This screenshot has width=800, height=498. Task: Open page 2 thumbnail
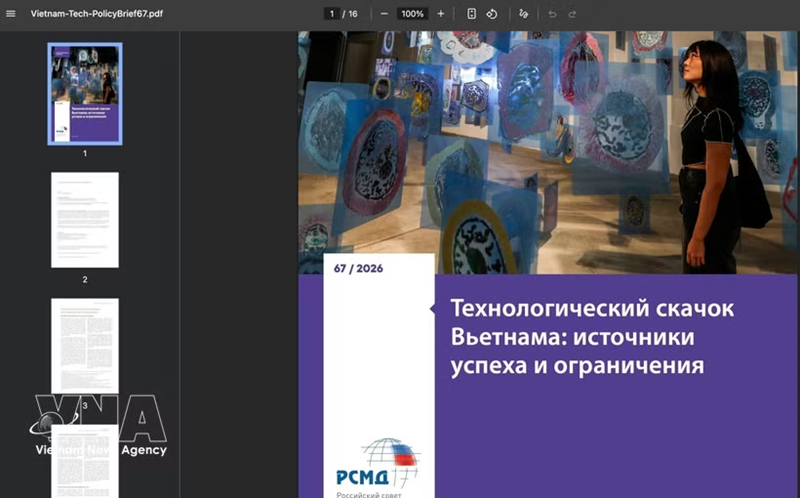click(85, 220)
